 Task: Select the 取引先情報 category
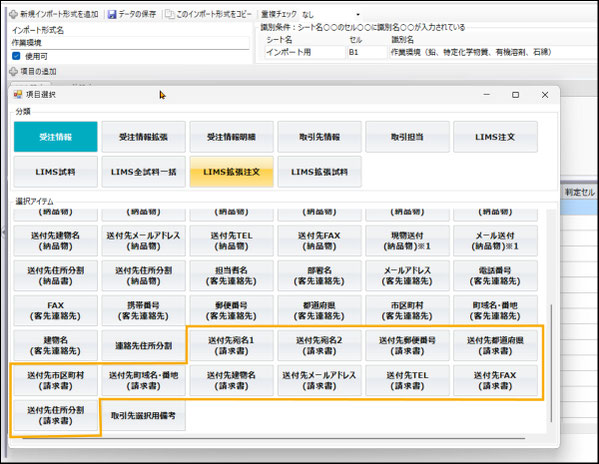[x=319, y=137]
